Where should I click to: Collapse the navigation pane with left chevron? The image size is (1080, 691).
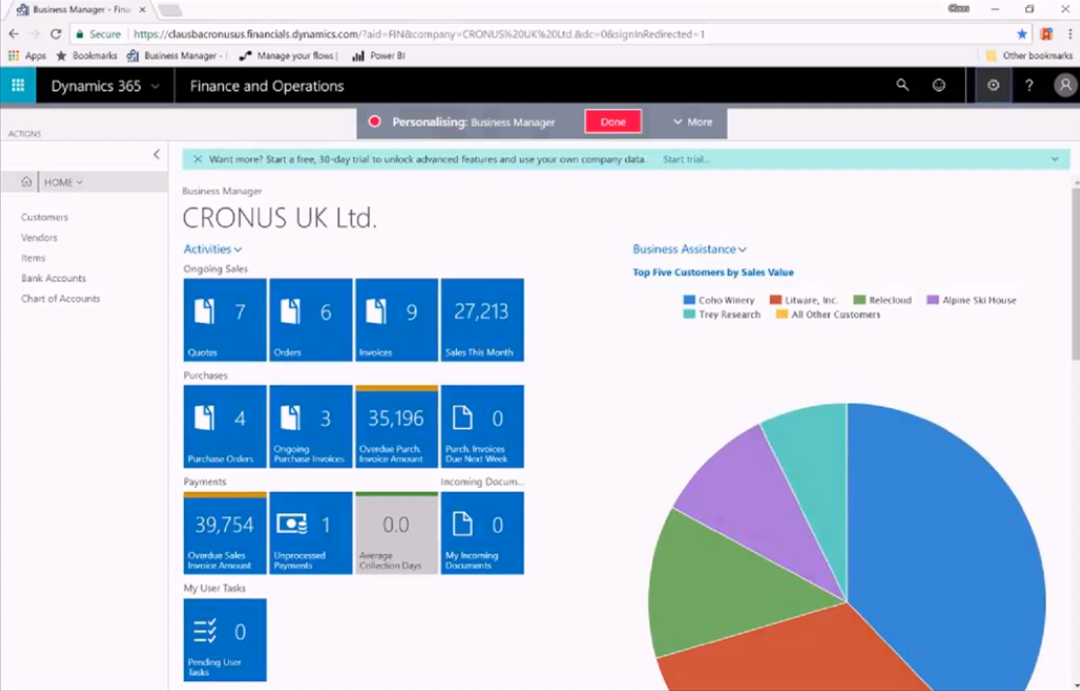[x=156, y=154]
